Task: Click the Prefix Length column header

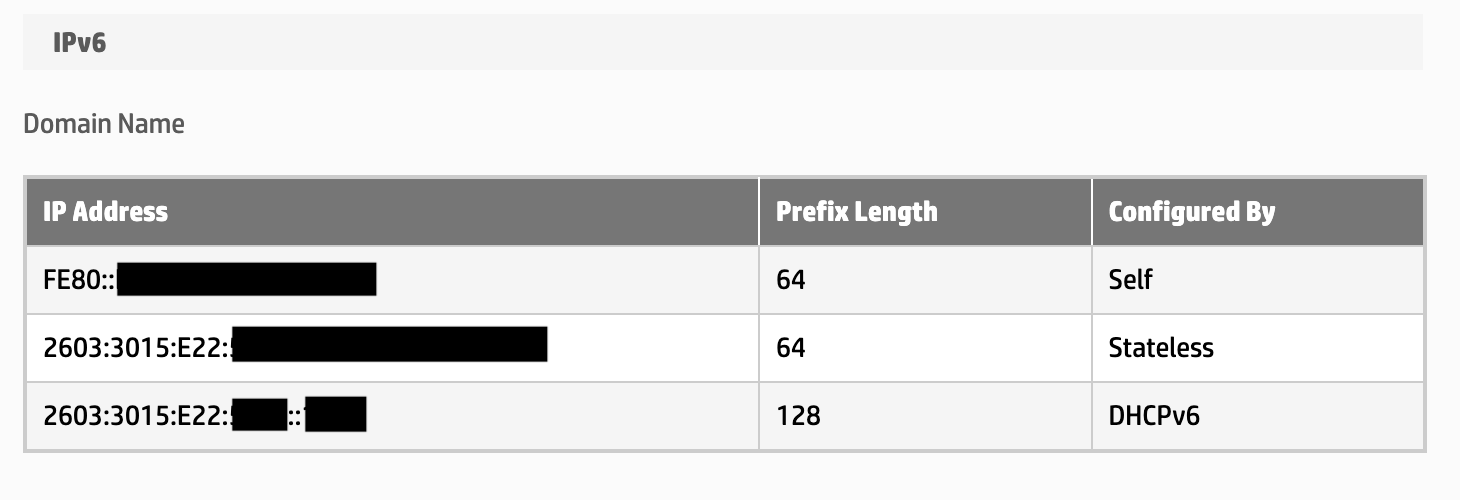Action: pos(857,211)
